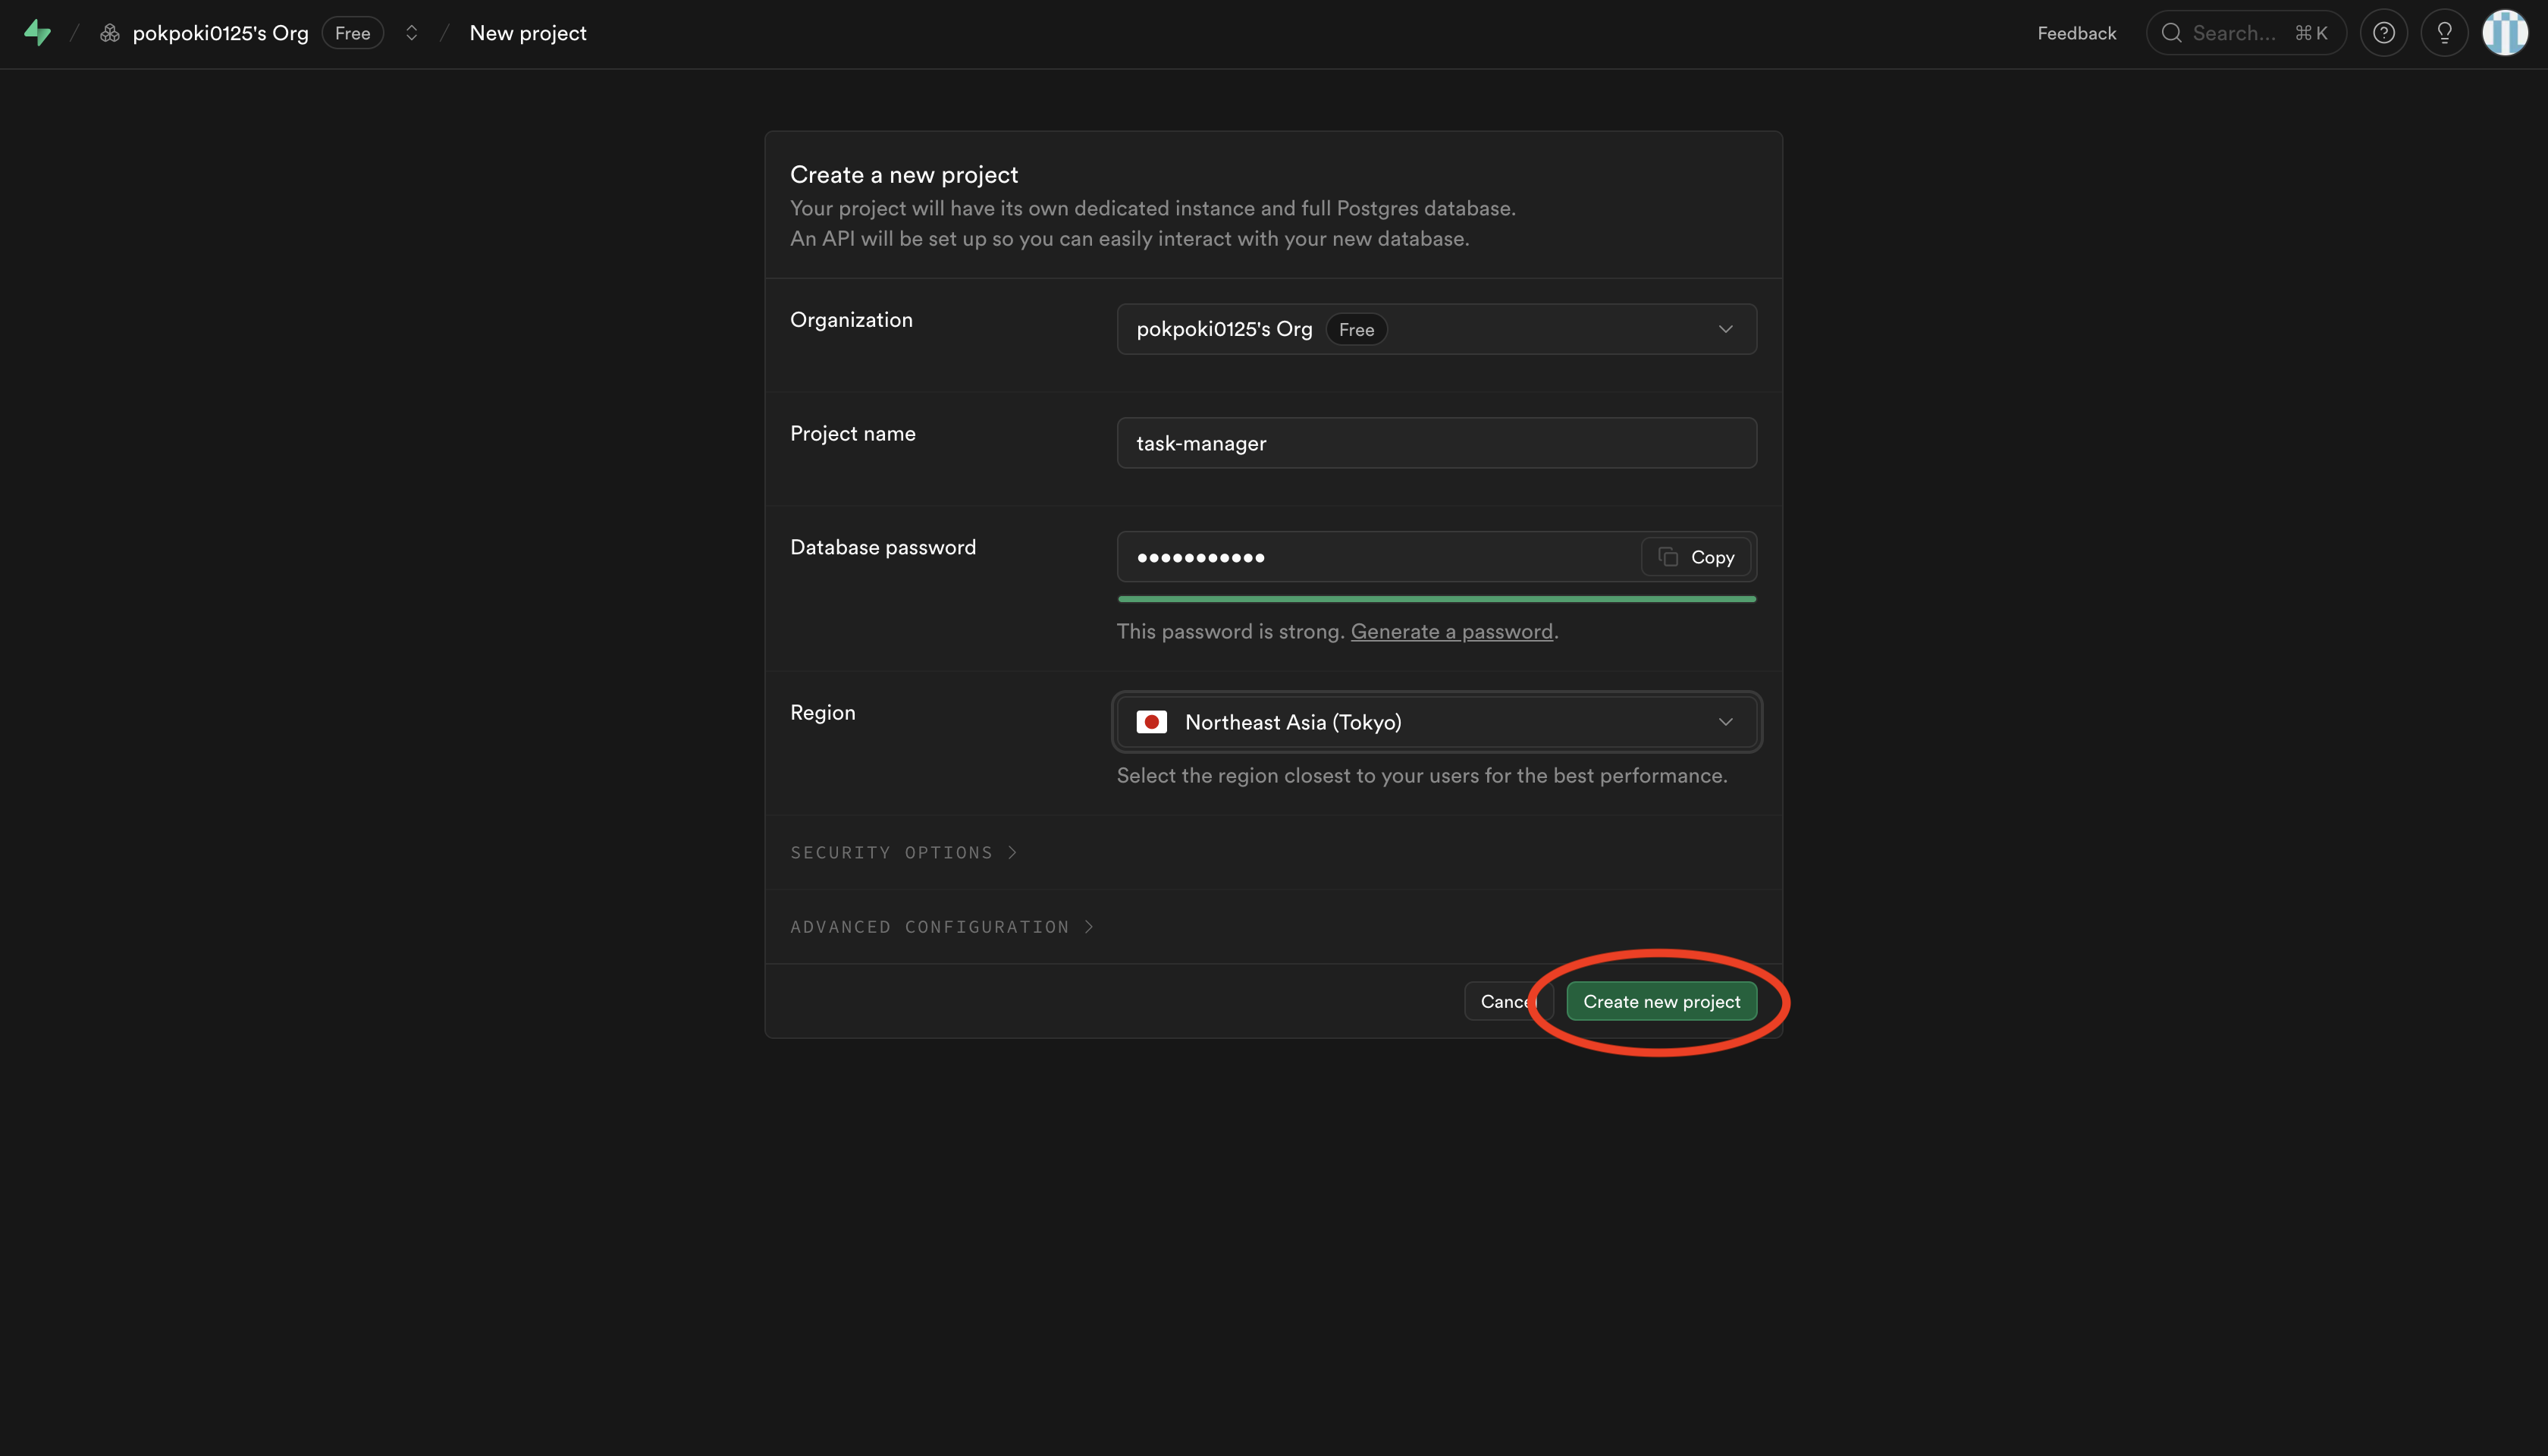Click the lightbulb icon
The height and width of the screenshot is (1456, 2548).
2444,33
